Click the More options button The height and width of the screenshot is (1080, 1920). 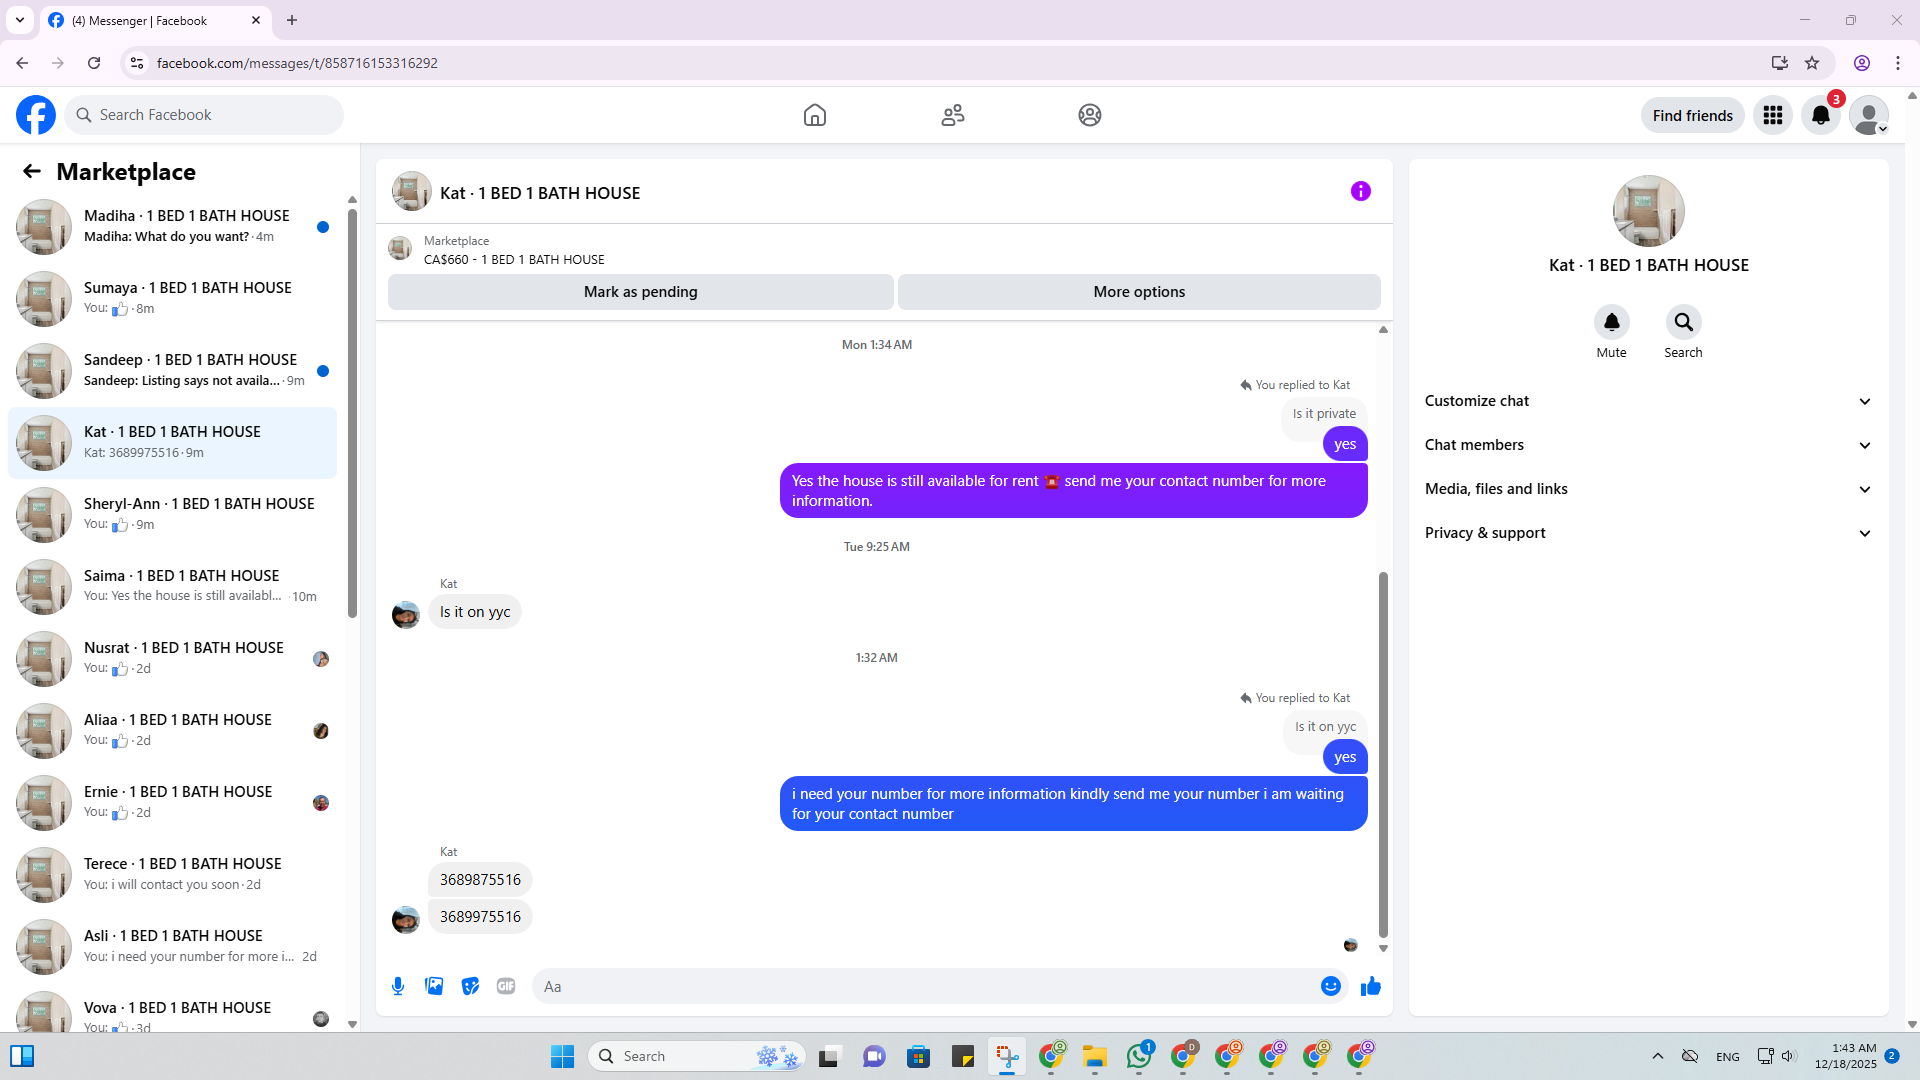1139,292
